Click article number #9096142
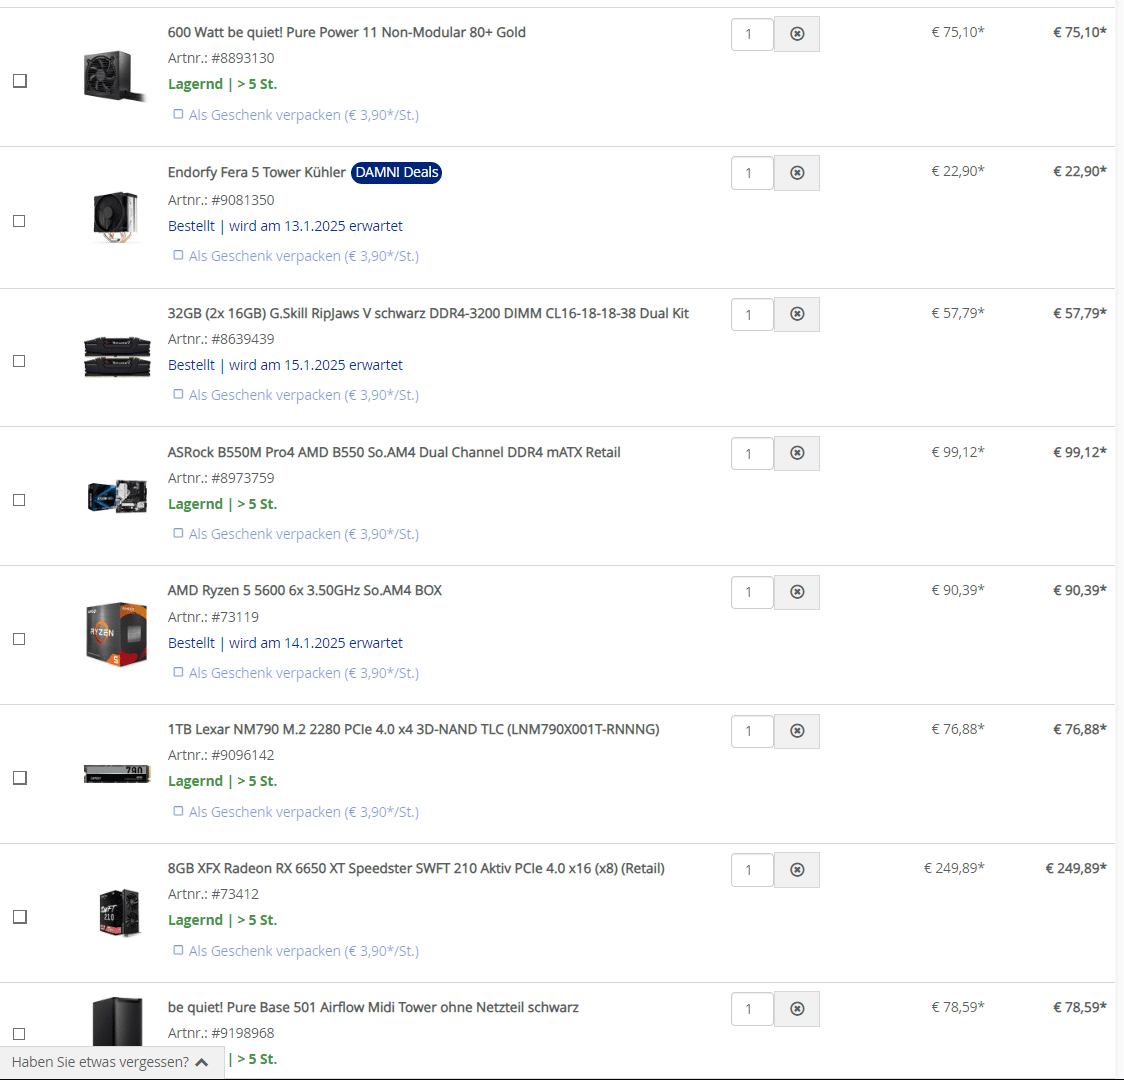 click(242, 755)
